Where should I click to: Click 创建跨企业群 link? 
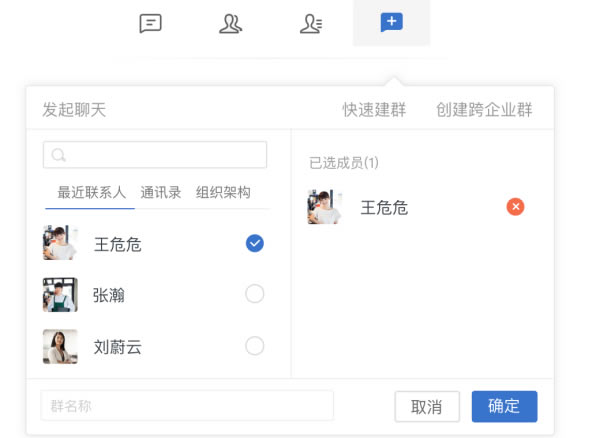pyautogui.click(x=484, y=110)
